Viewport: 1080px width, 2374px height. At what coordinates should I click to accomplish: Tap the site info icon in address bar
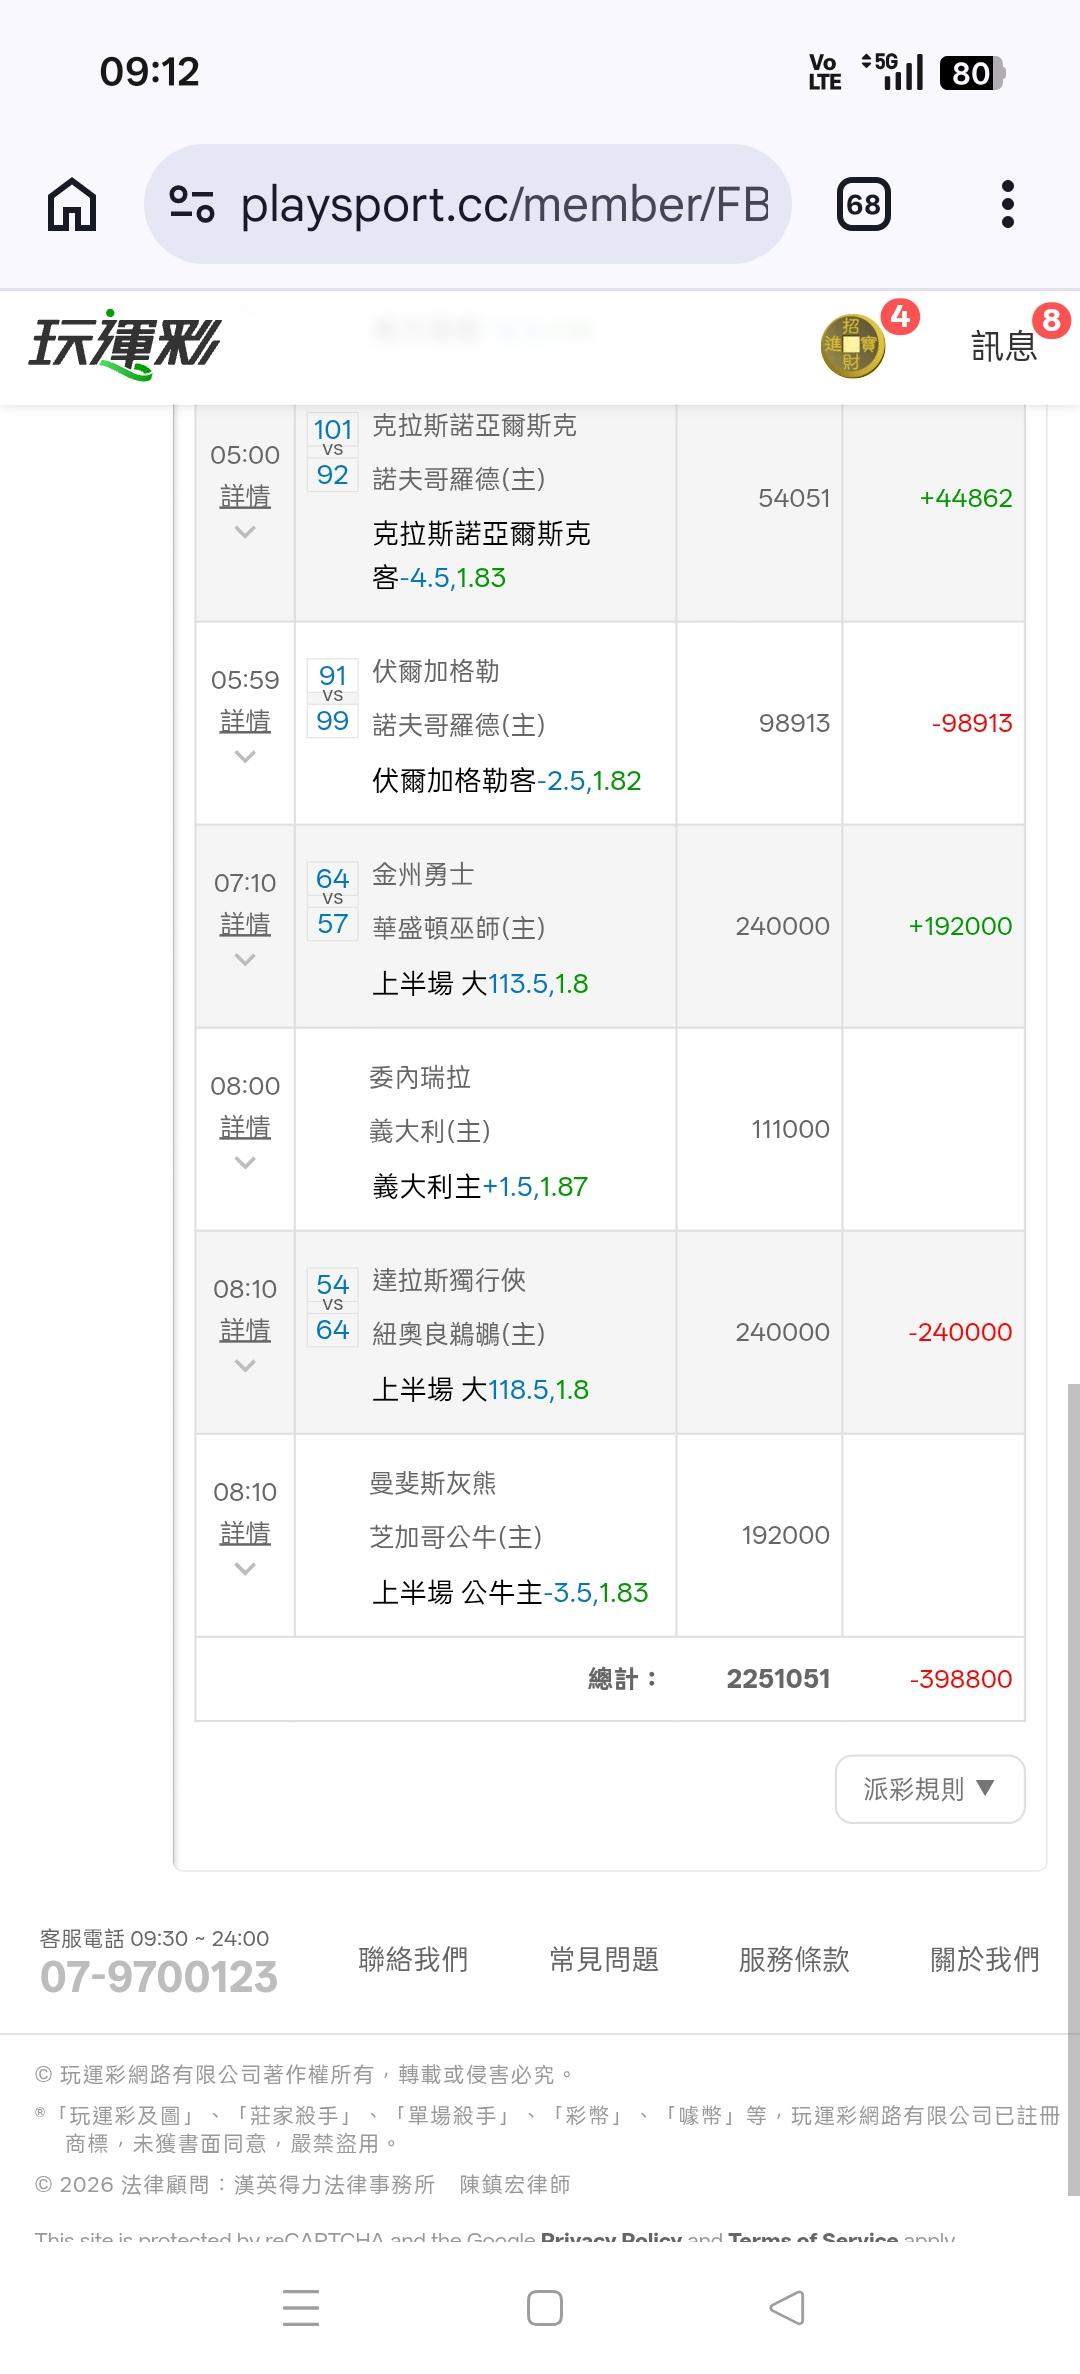coord(191,205)
